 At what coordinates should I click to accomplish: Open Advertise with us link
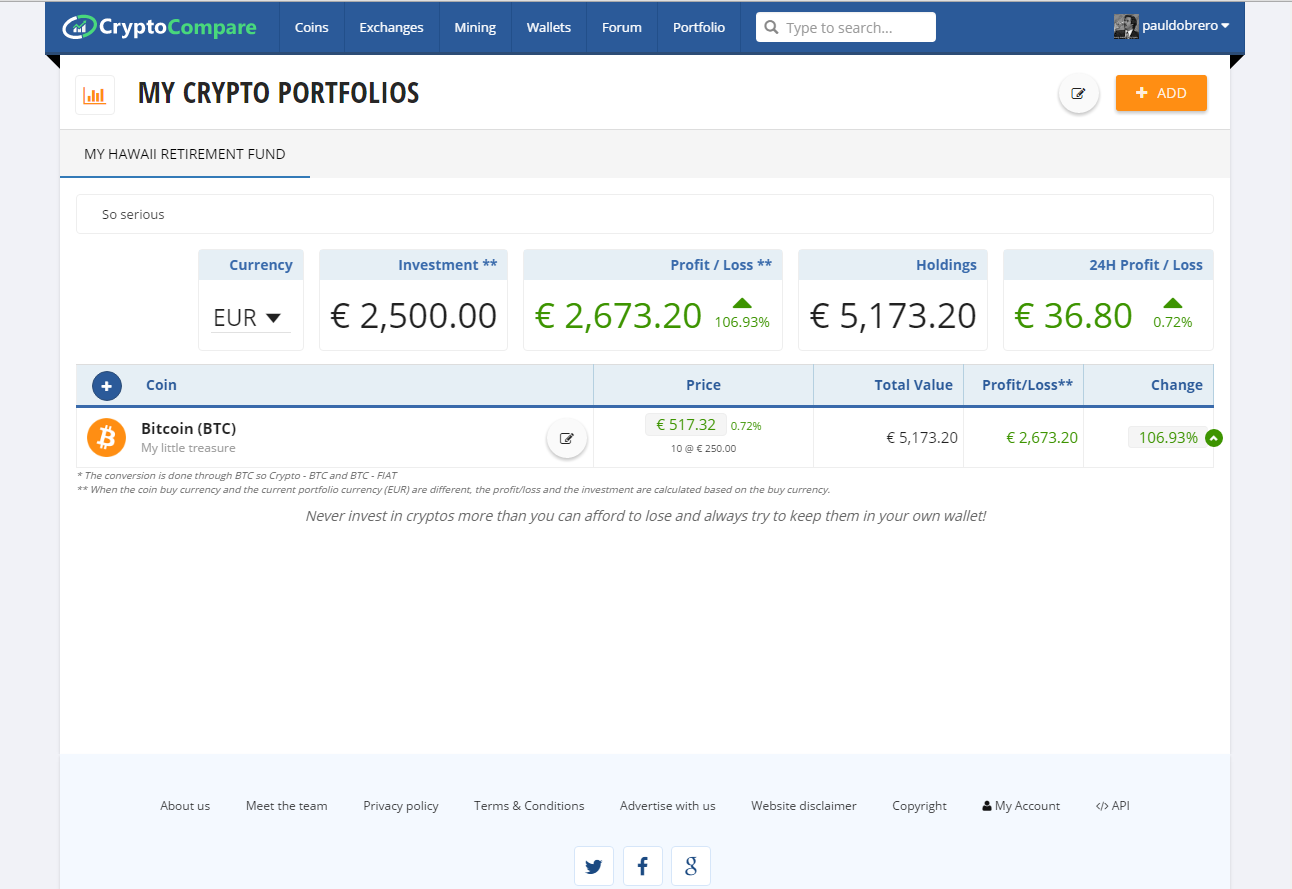[x=668, y=806]
